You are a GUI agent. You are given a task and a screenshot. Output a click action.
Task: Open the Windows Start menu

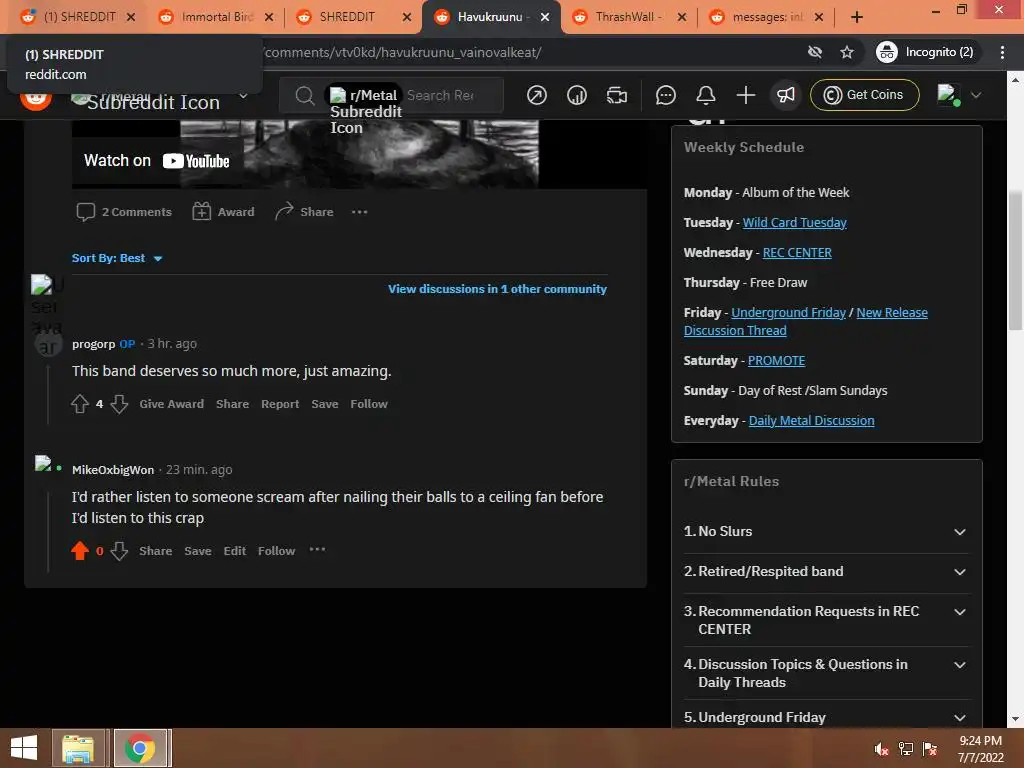[x=24, y=748]
